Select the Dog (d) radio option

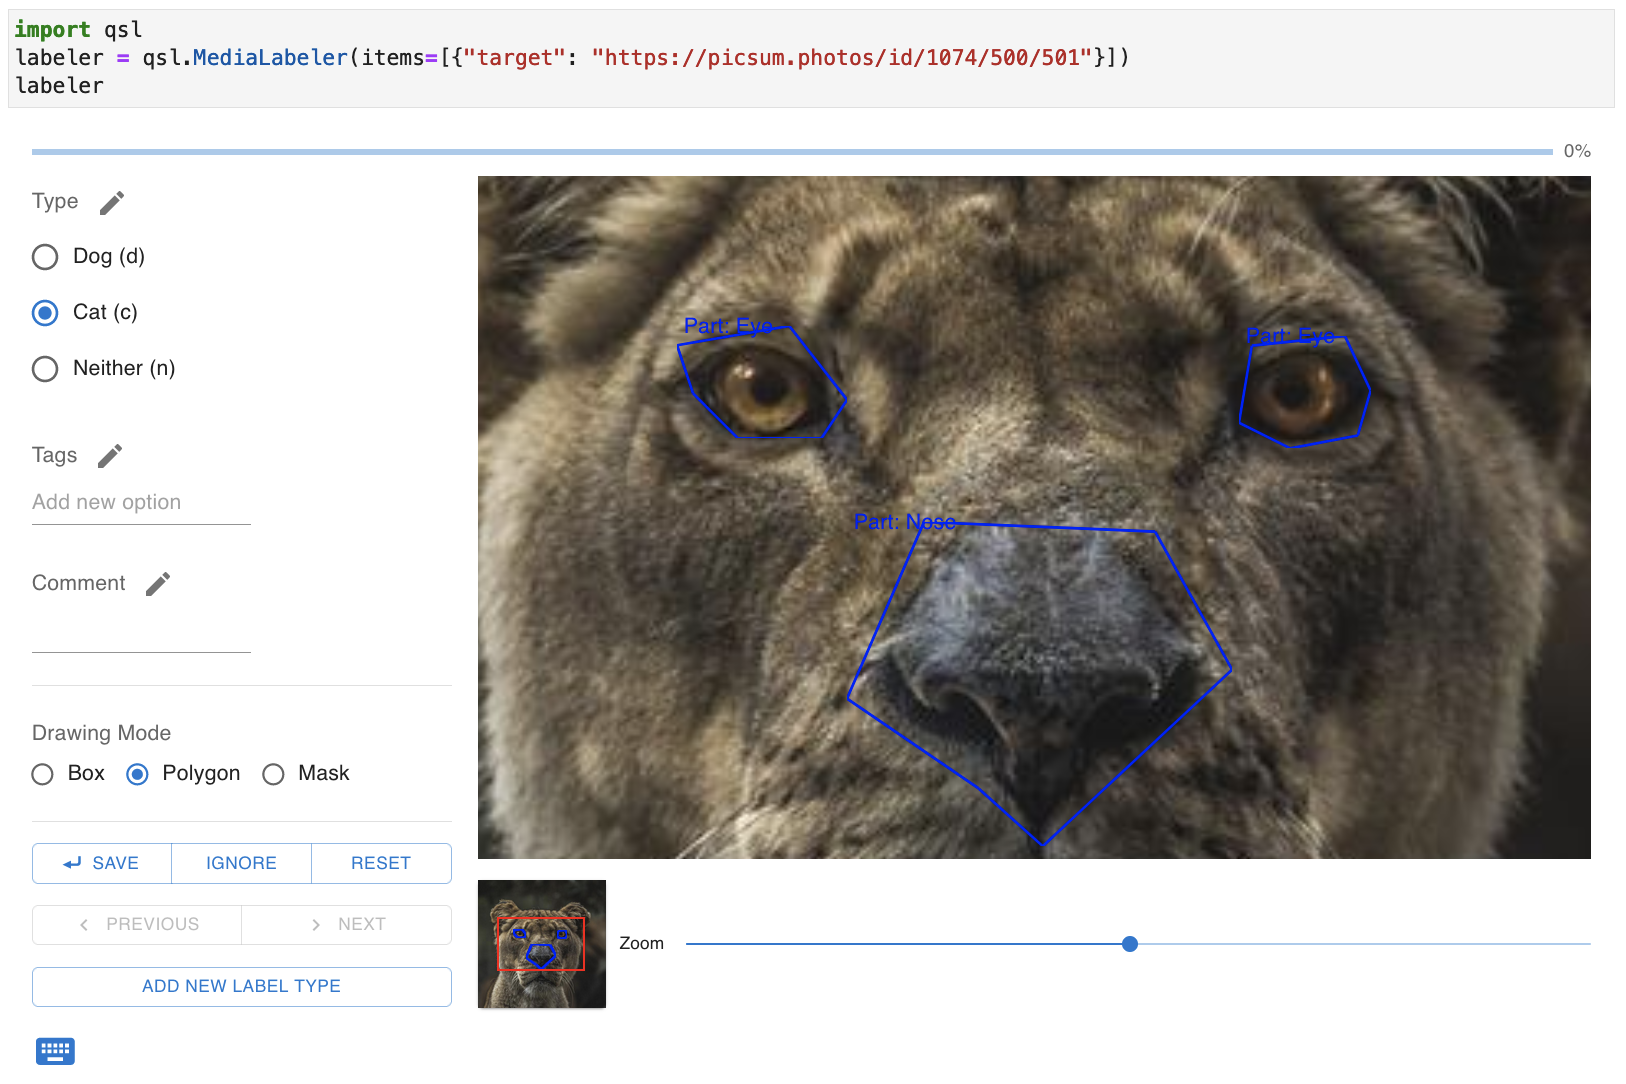tap(45, 257)
